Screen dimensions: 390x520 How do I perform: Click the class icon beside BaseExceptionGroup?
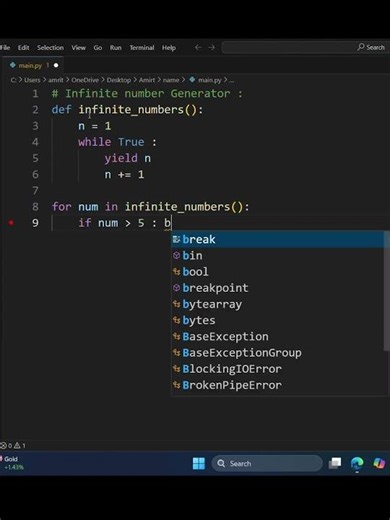[177, 353]
